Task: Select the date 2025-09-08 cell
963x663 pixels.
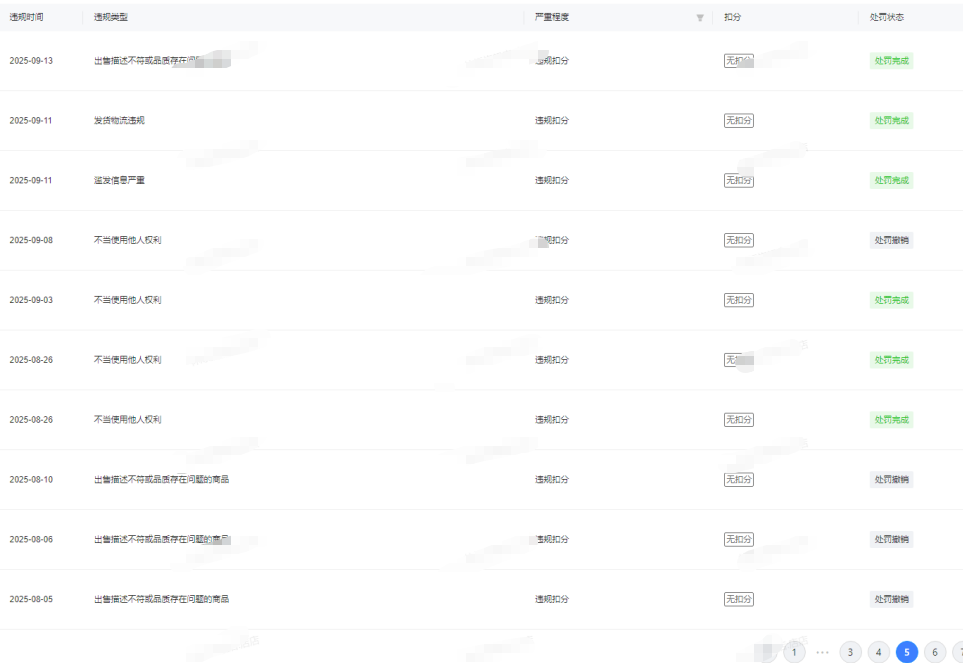Action: click(x=31, y=240)
